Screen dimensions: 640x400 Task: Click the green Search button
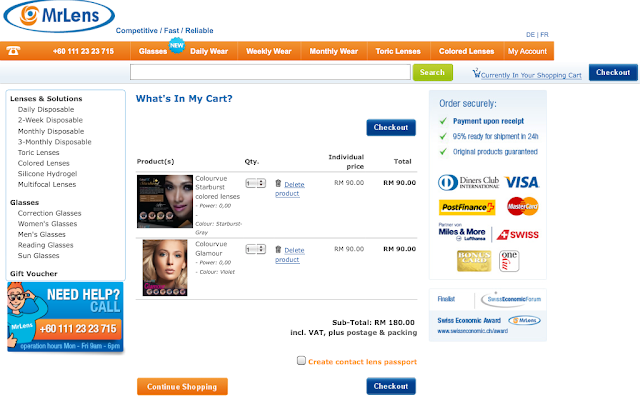click(433, 72)
